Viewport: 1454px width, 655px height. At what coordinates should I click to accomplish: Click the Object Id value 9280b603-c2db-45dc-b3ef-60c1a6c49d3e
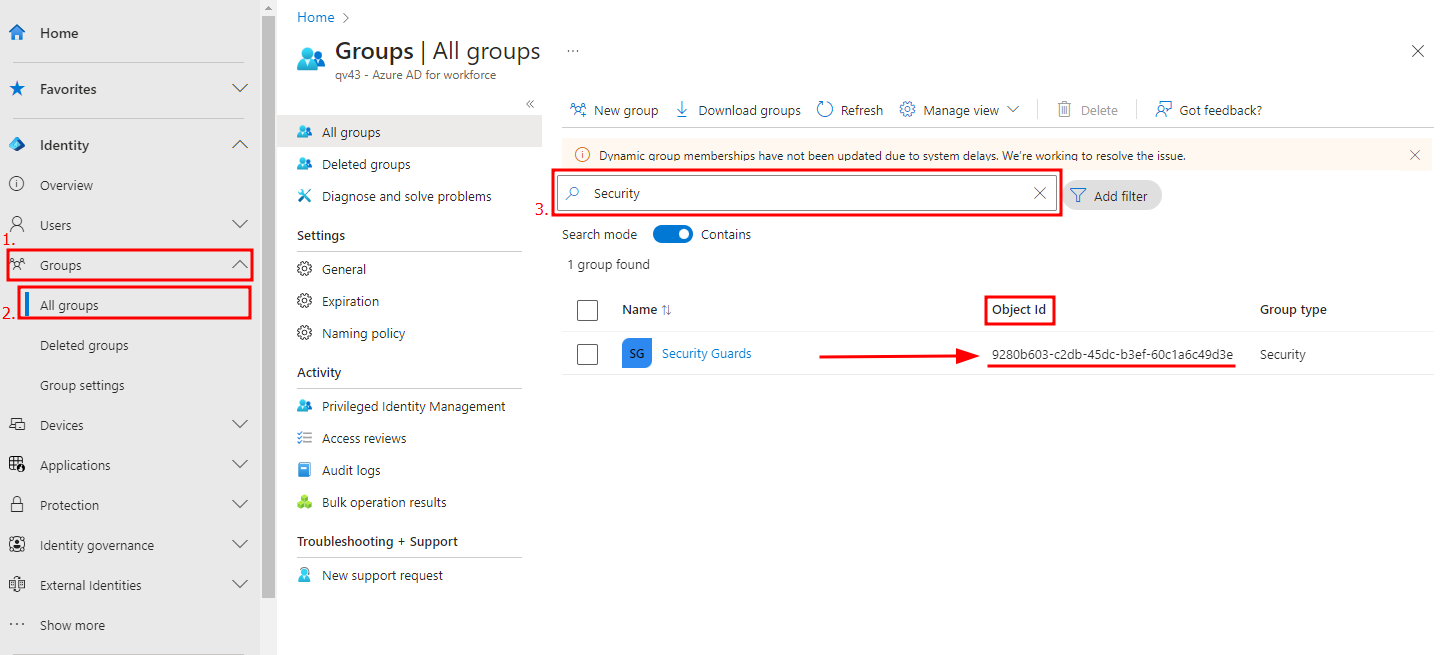(x=1112, y=354)
